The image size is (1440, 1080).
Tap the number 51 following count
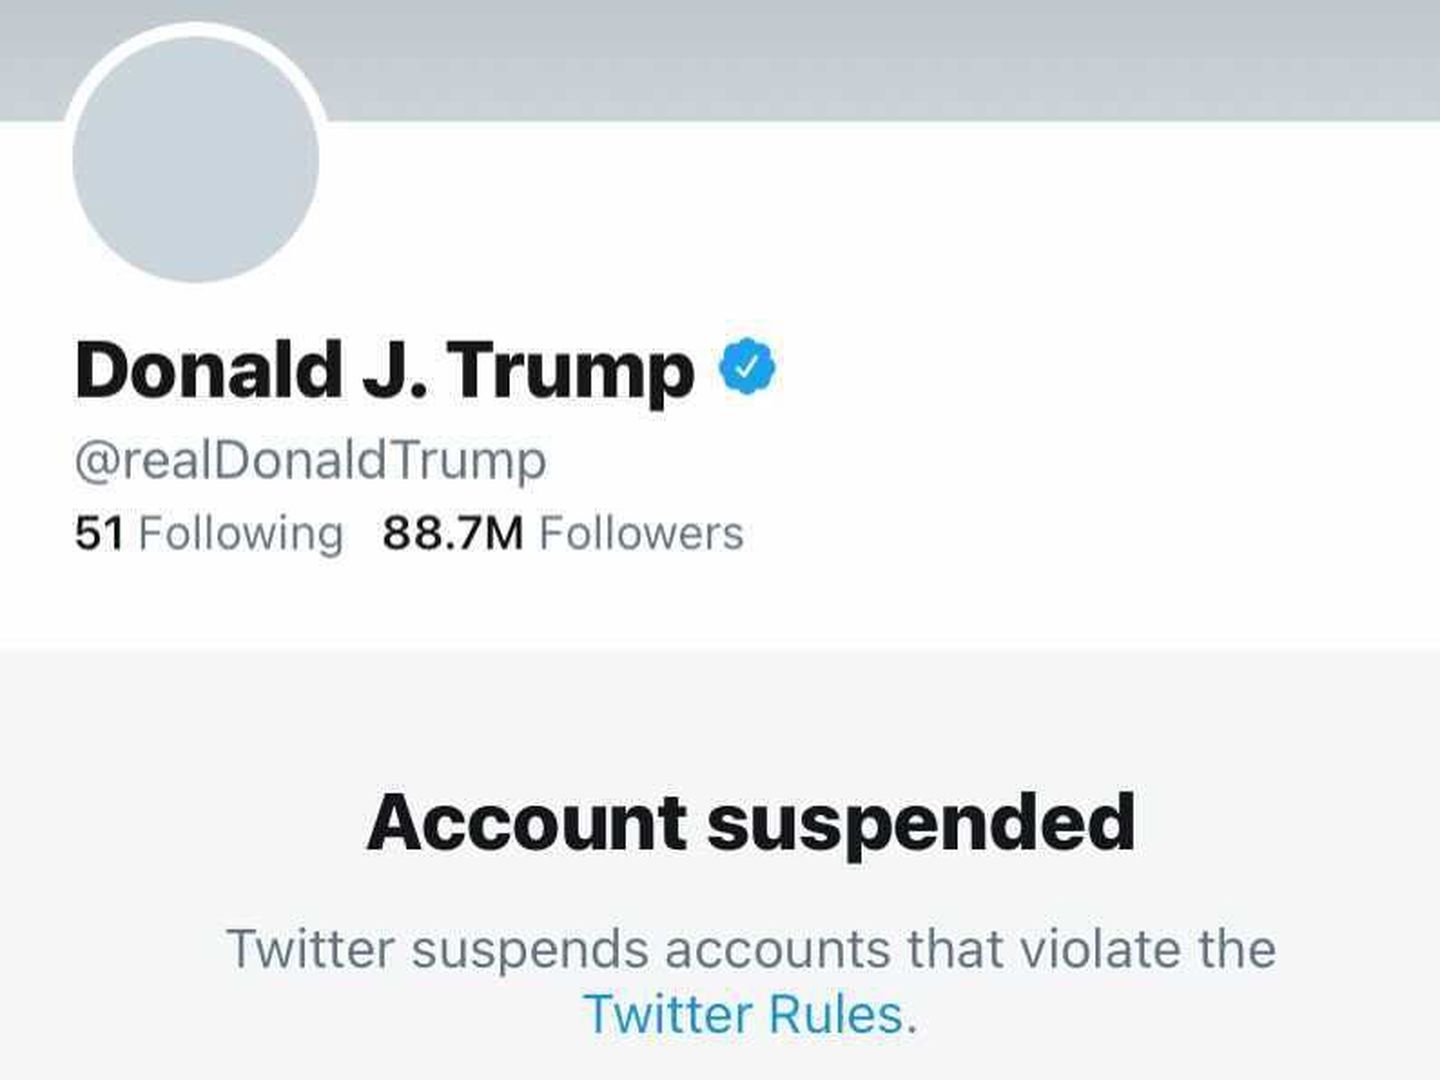click(x=99, y=534)
